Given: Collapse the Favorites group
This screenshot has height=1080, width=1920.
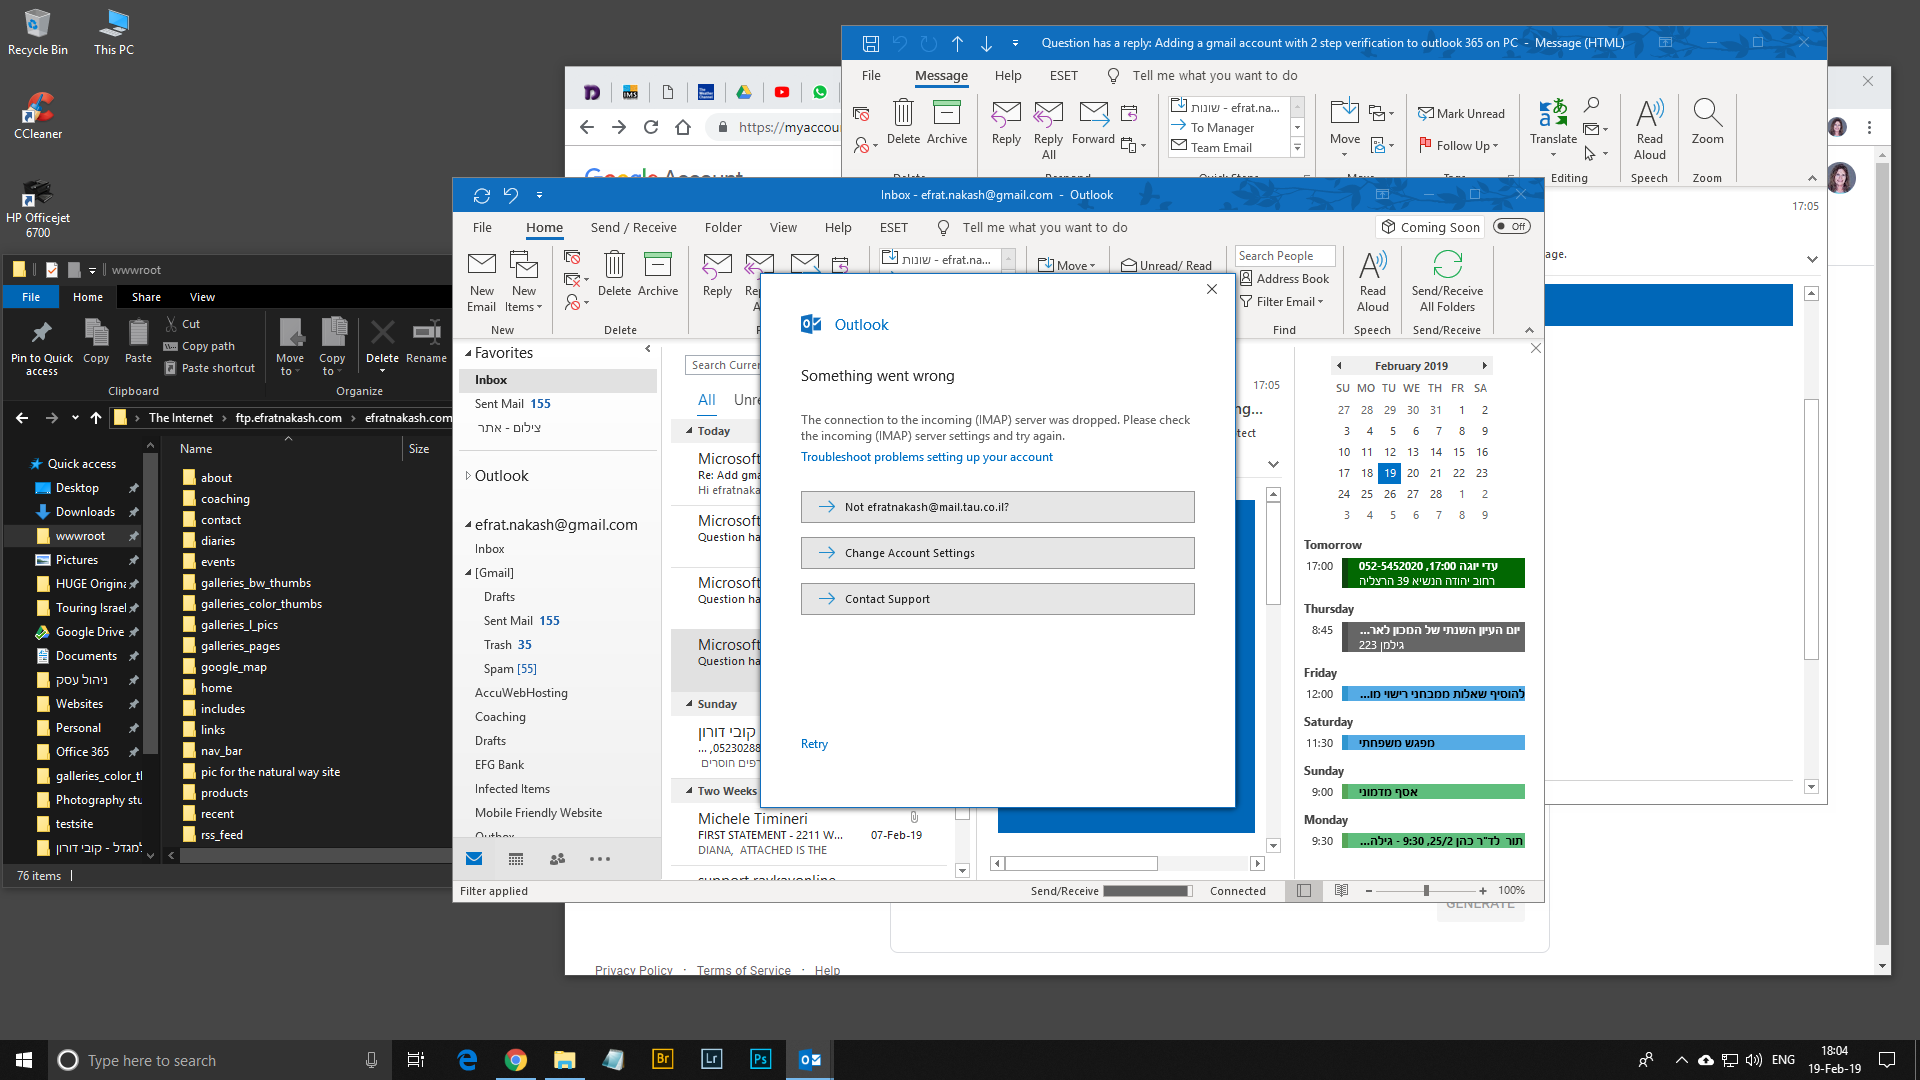Looking at the screenshot, I should [468, 353].
